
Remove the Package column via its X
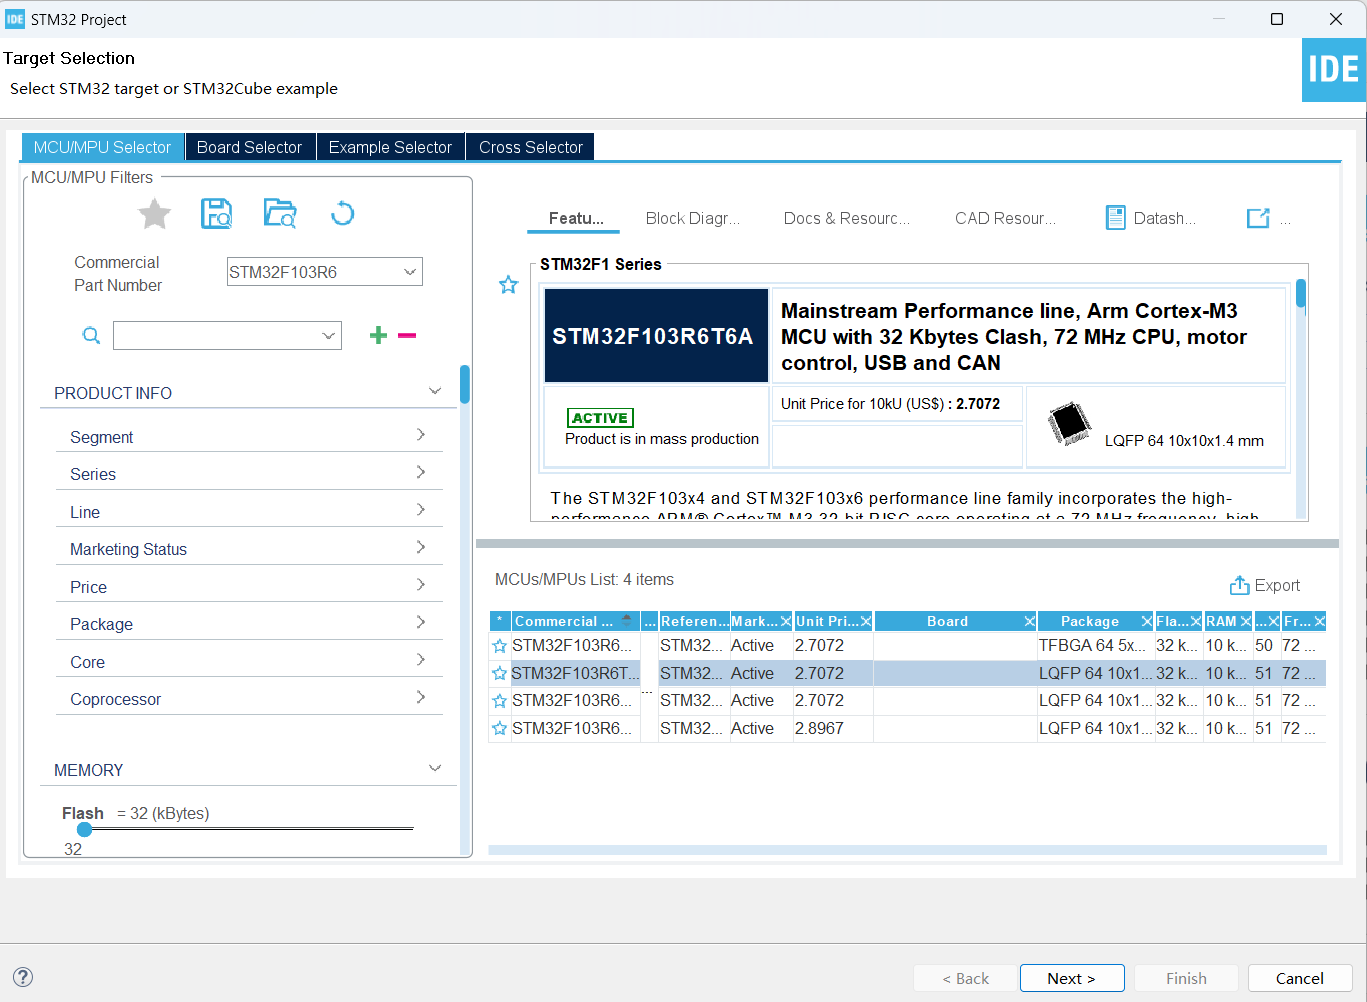click(x=1147, y=621)
